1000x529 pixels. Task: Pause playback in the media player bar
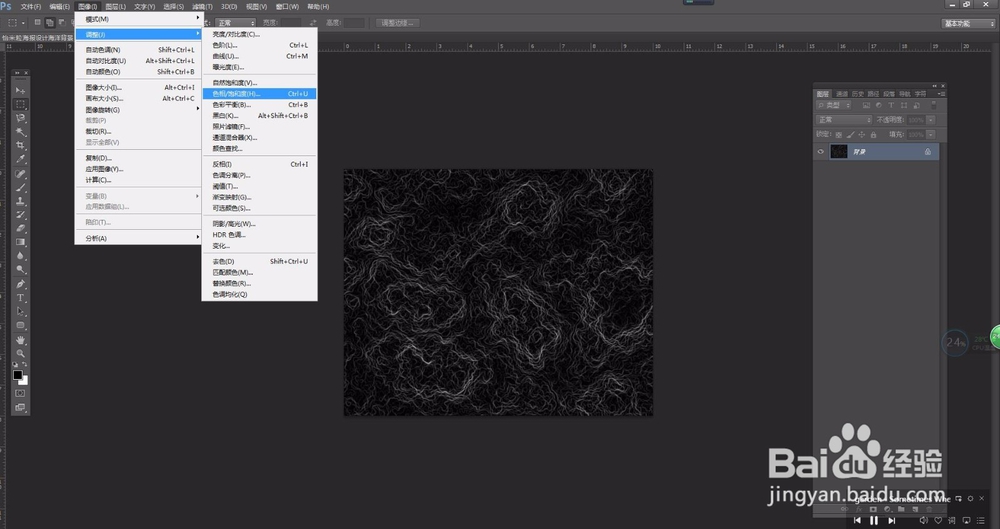874,521
